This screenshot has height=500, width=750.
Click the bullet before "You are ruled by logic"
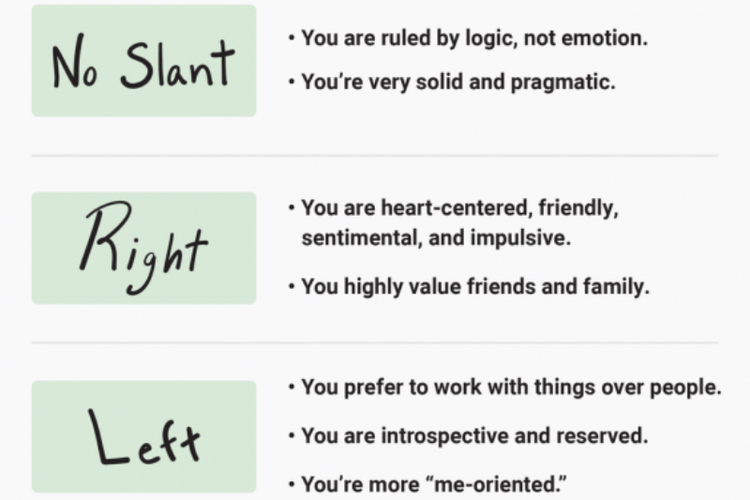pyautogui.click(x=291, y=39)
